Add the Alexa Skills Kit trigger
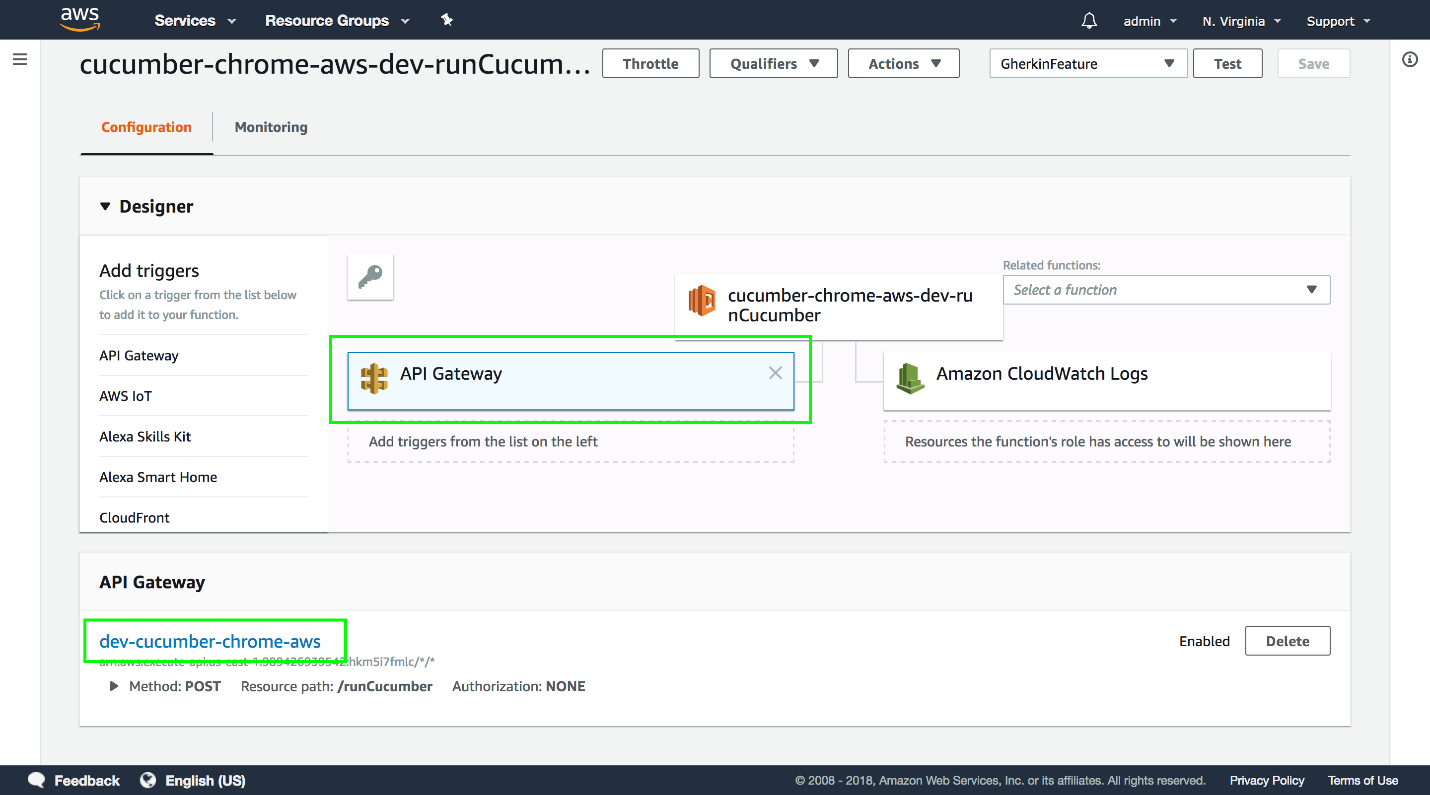This screenshot has height=795, width=1430. [145, 437]
